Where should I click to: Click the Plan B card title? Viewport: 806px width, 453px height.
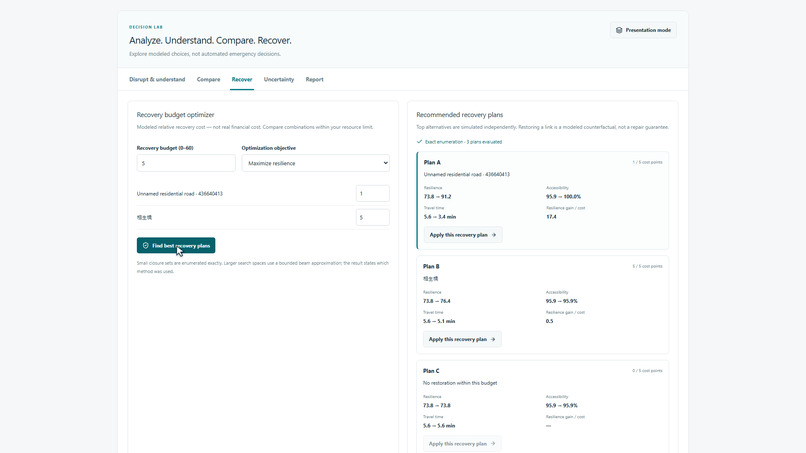pos(431,267)
